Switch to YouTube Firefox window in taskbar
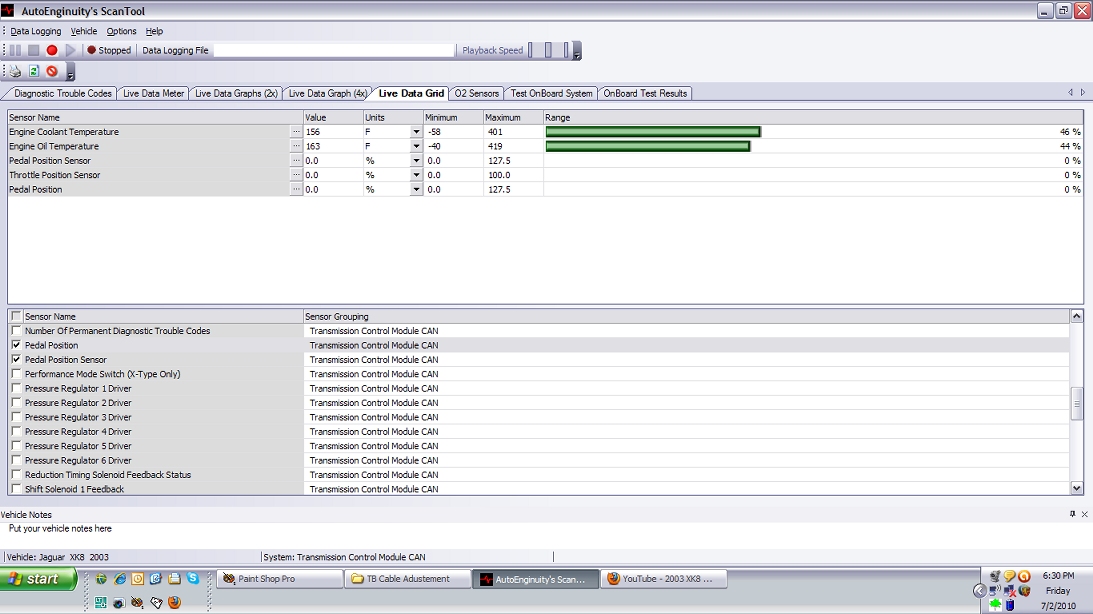The image size is (1093, 614). click(x=664, y=579)
